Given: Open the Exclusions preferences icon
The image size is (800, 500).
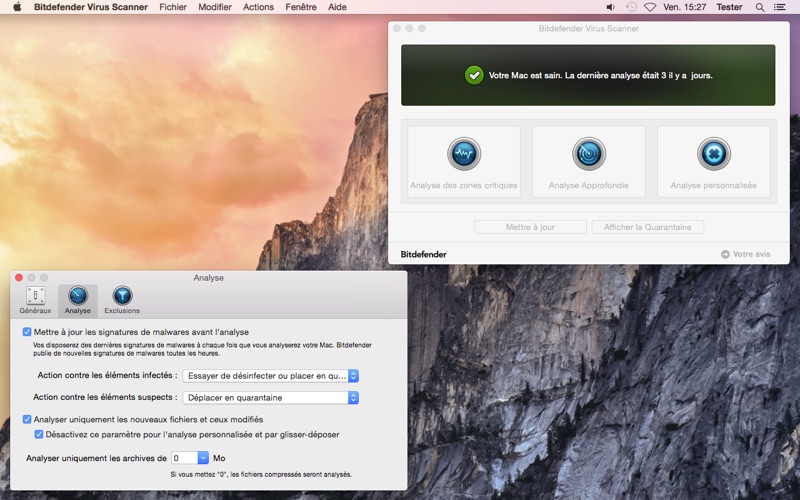Looking at the screenshot, I should click(x=122, y=295).
